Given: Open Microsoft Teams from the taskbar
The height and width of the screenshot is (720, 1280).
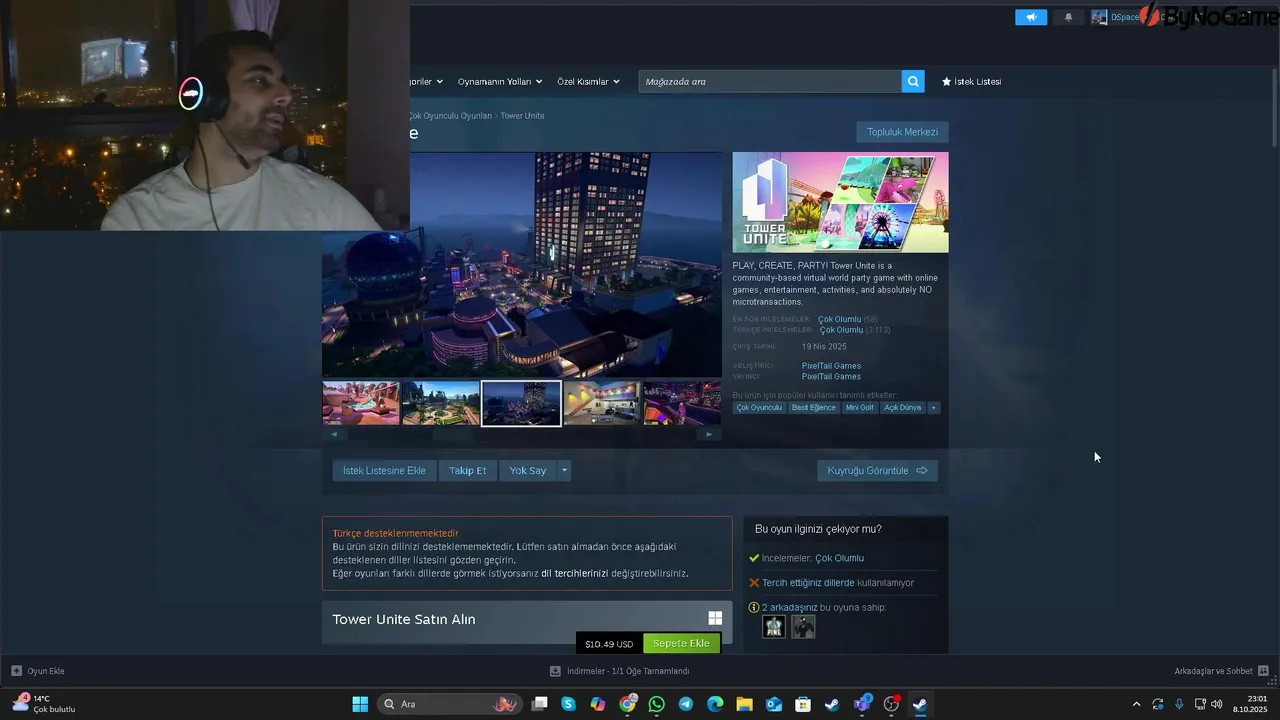Looking at the screenshot, I should [x=862, y=704].
